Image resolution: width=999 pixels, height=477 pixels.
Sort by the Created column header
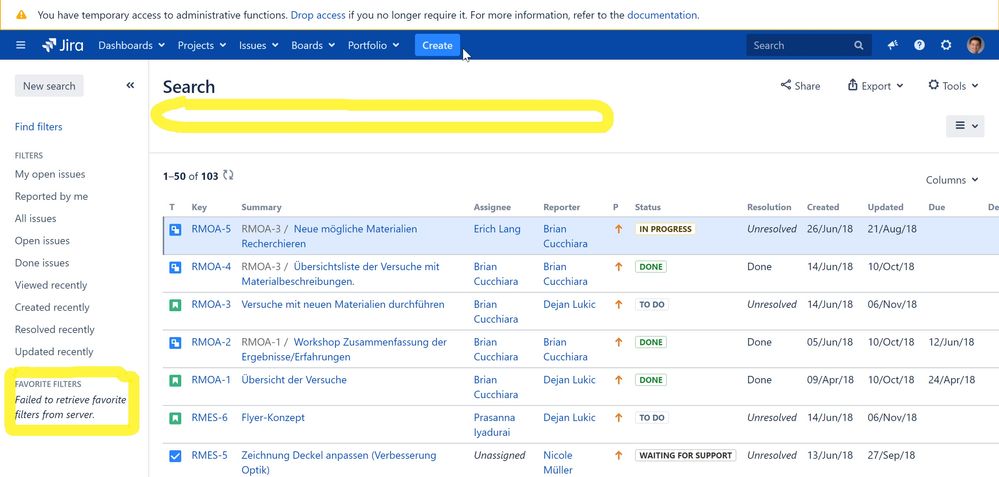tap(823, 207)
